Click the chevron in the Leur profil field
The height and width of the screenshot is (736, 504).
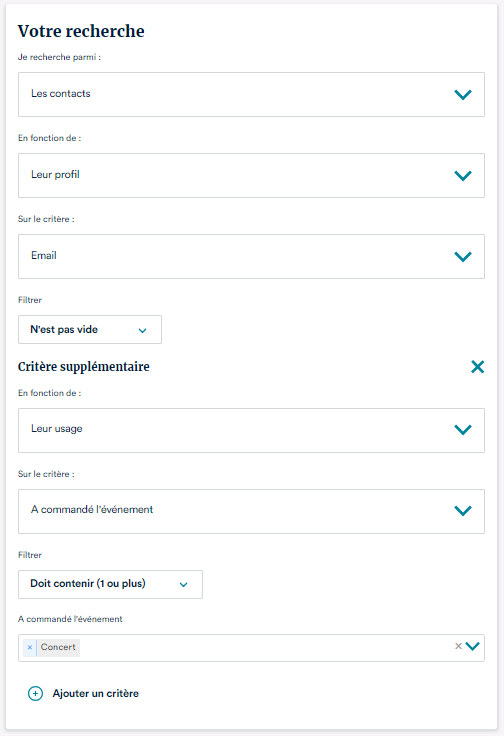[x=463, y=176]
